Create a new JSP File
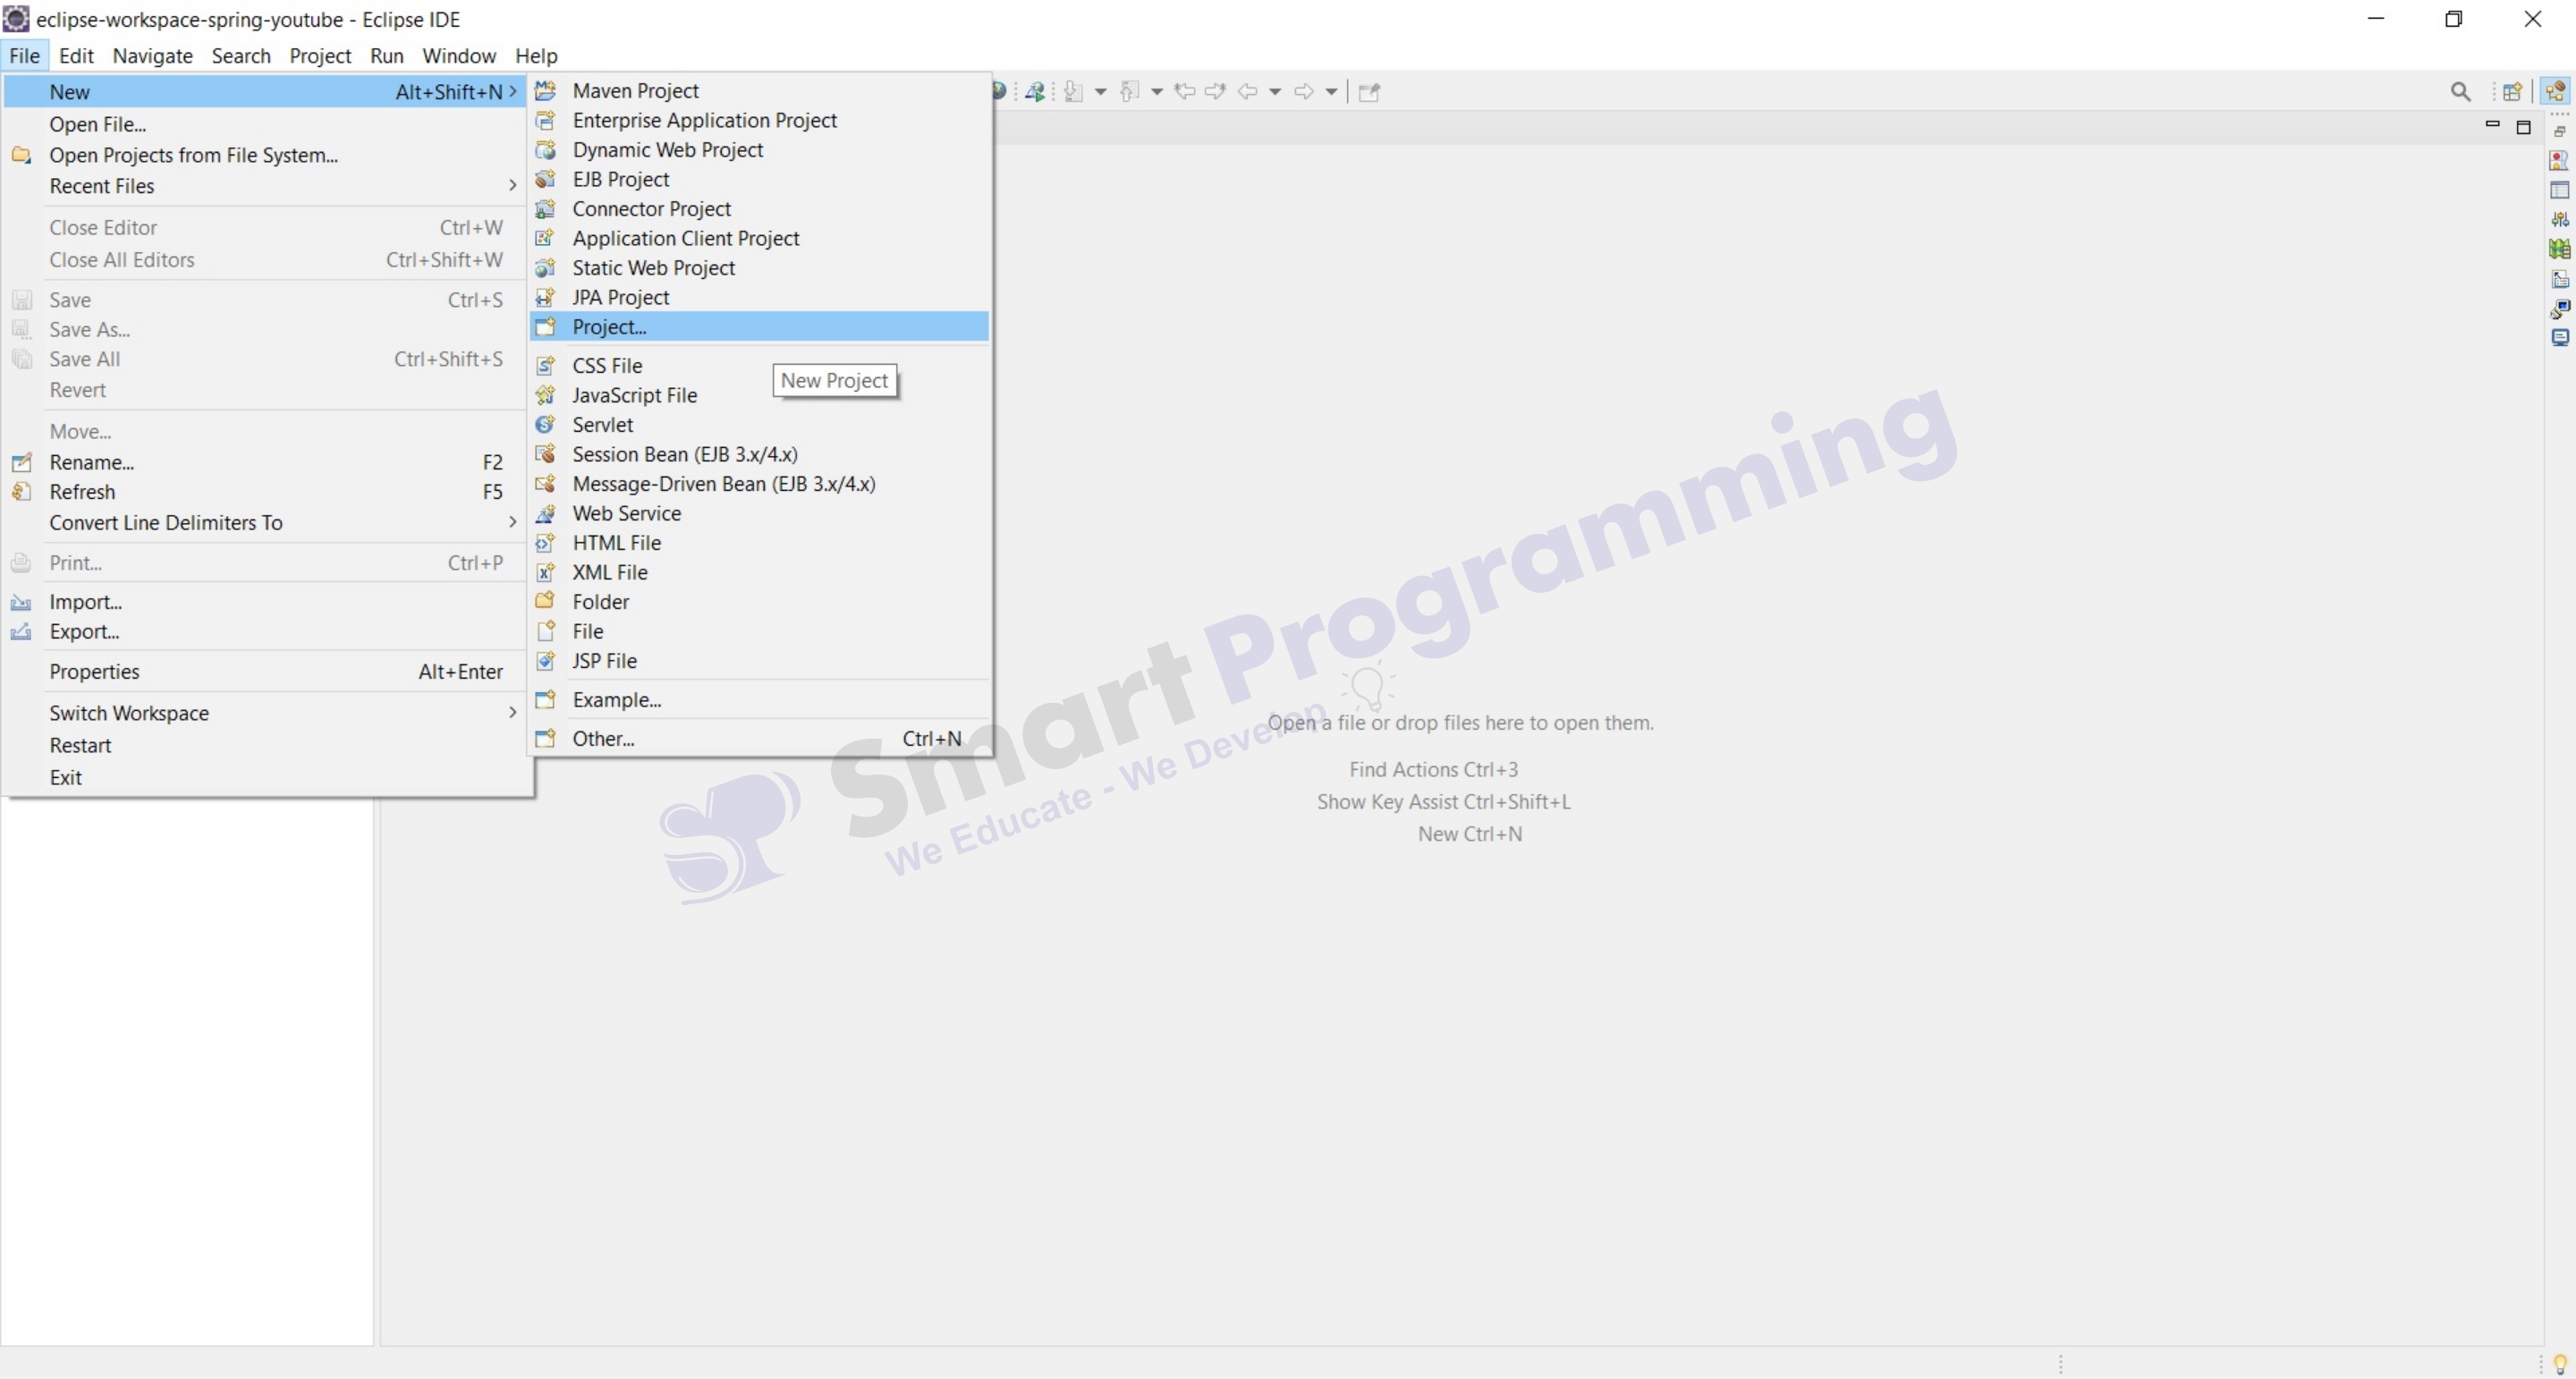 tap(760, 661)
